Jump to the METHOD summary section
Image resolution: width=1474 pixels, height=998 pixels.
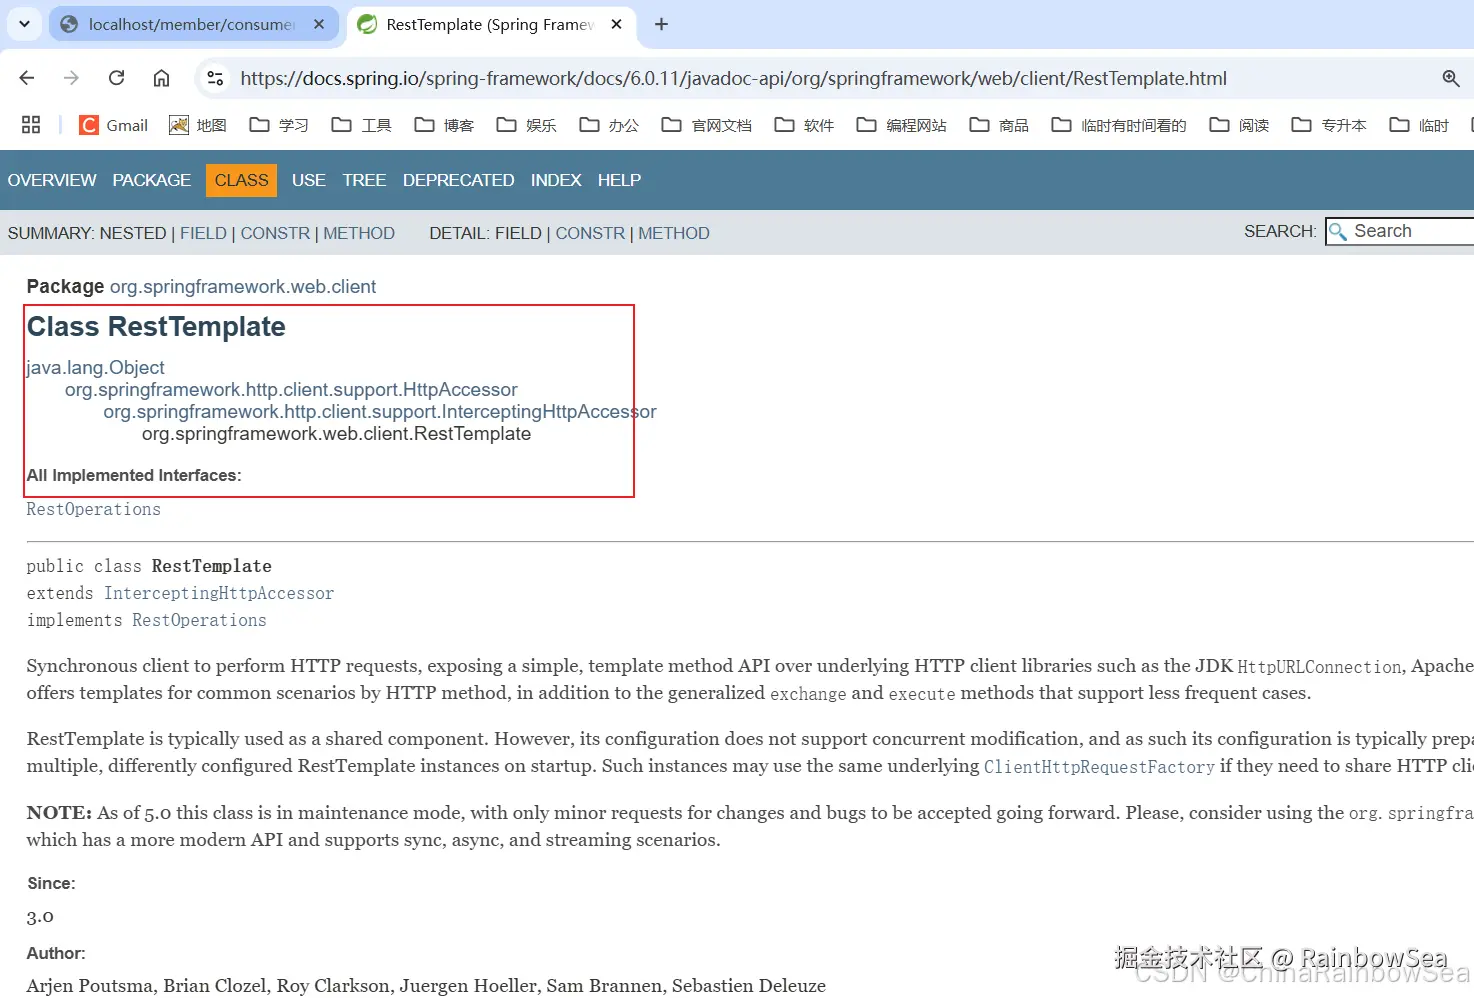359,233
